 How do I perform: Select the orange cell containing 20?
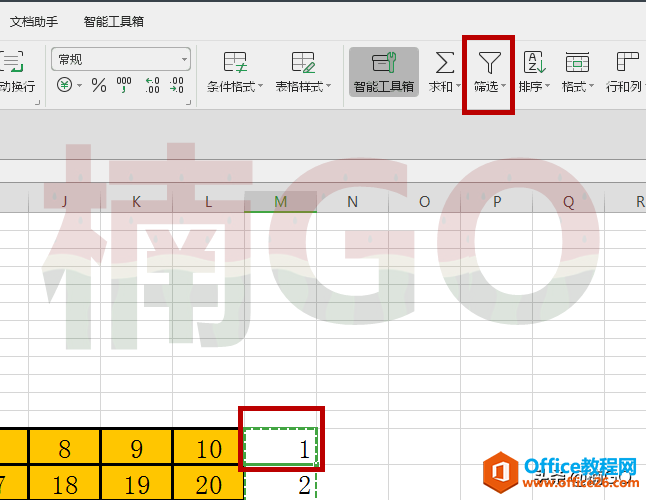point(208,483)
